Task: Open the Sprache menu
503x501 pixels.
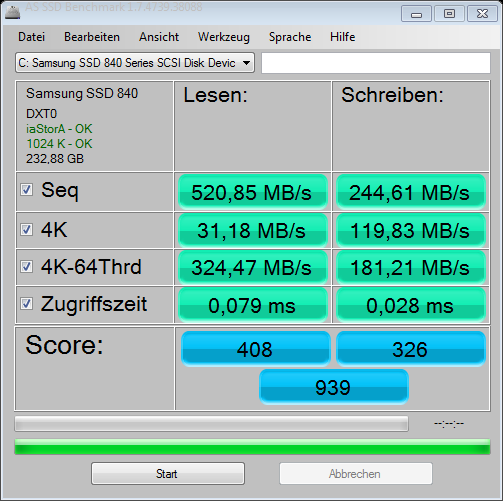Action: (290, 37)
